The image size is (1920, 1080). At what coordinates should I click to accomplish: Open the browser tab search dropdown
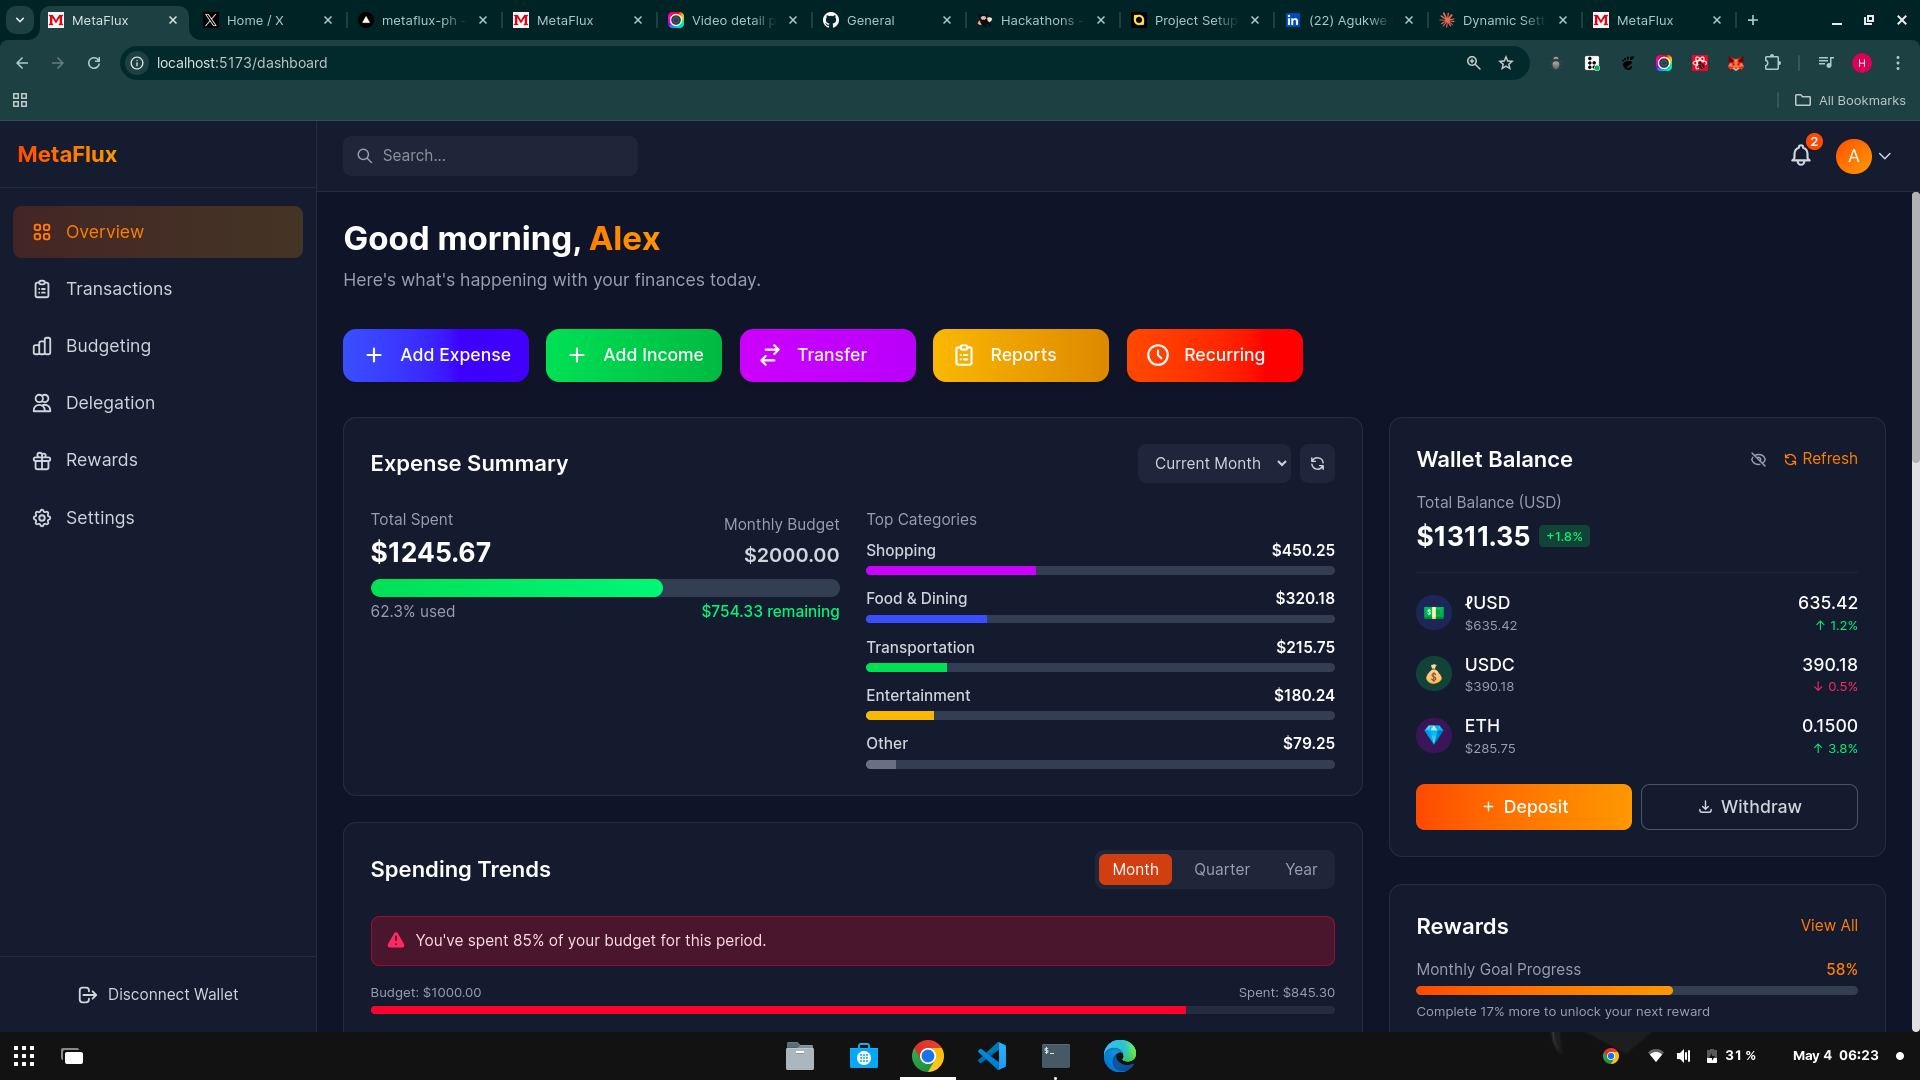click(19, 20)
